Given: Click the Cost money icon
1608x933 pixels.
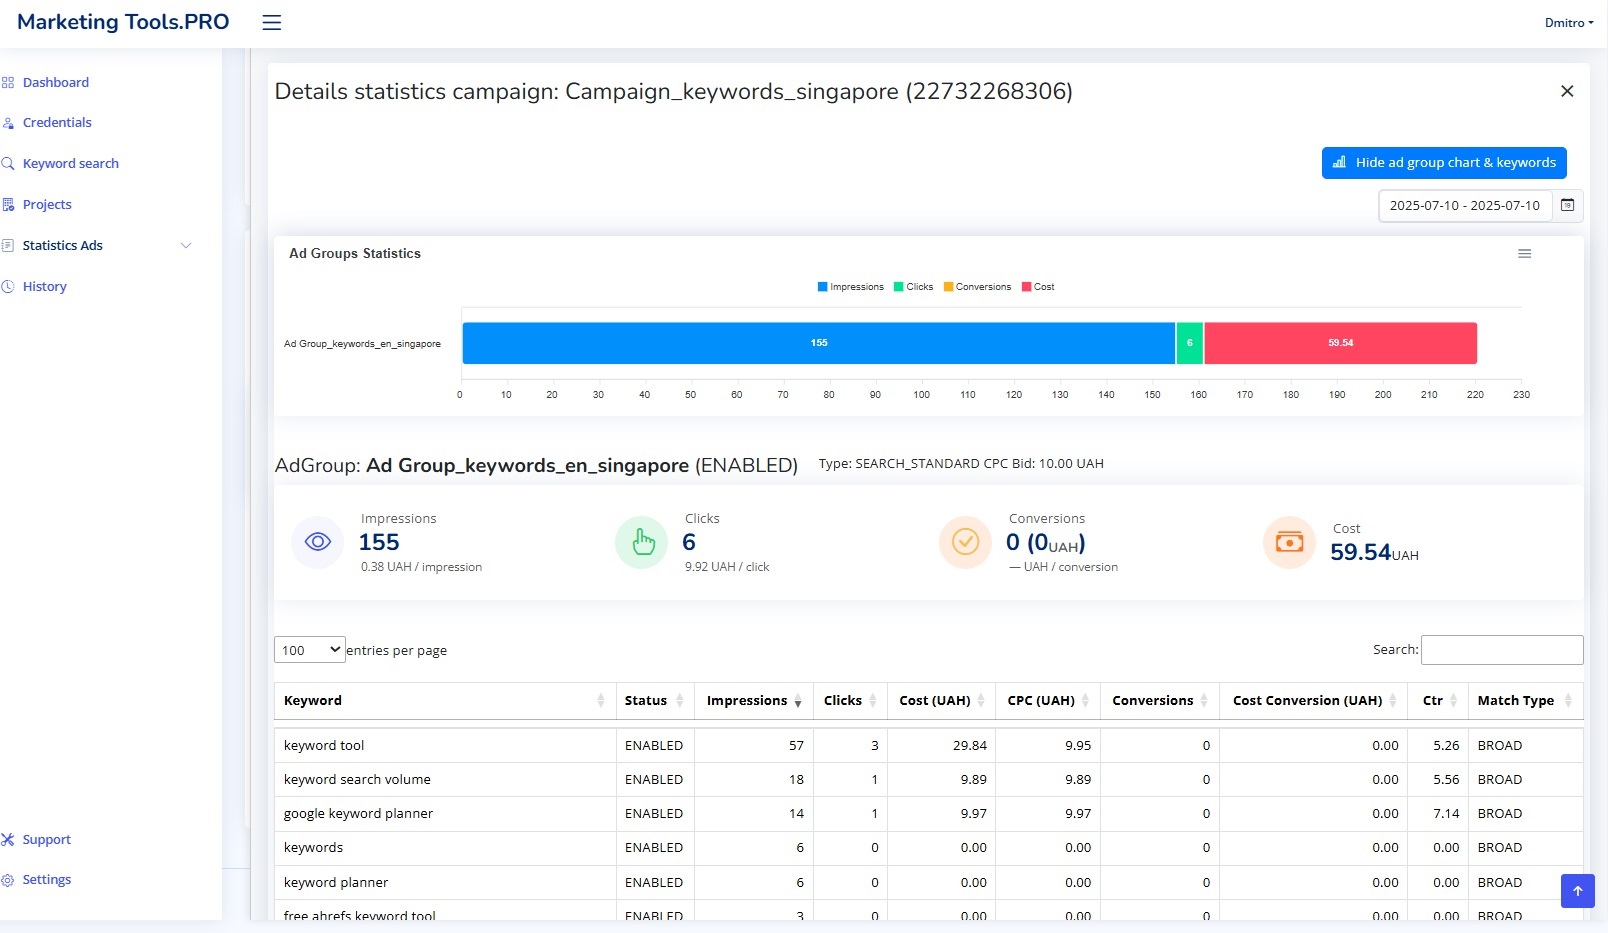Looking at the screenshot, I should [1289, 542].
